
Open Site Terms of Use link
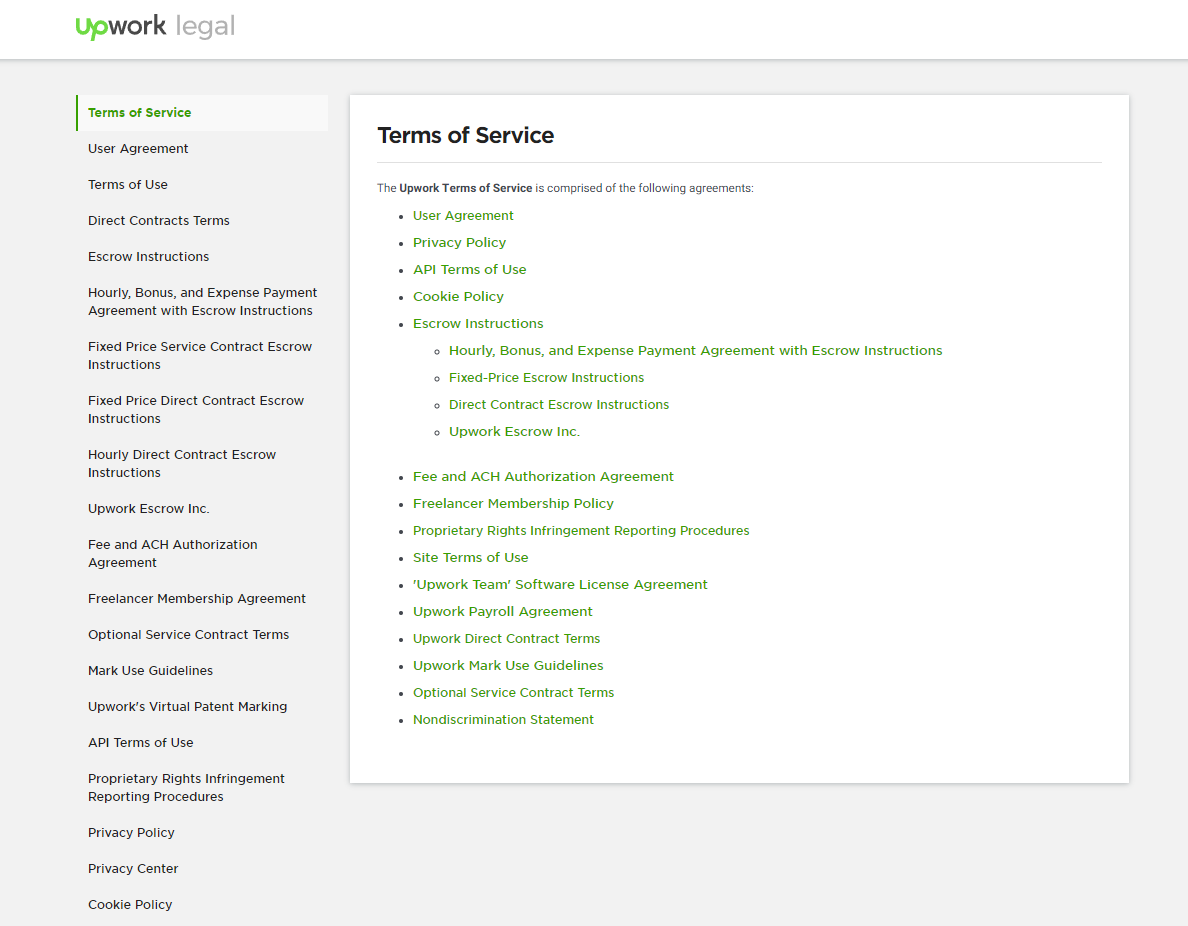(471, 558)
